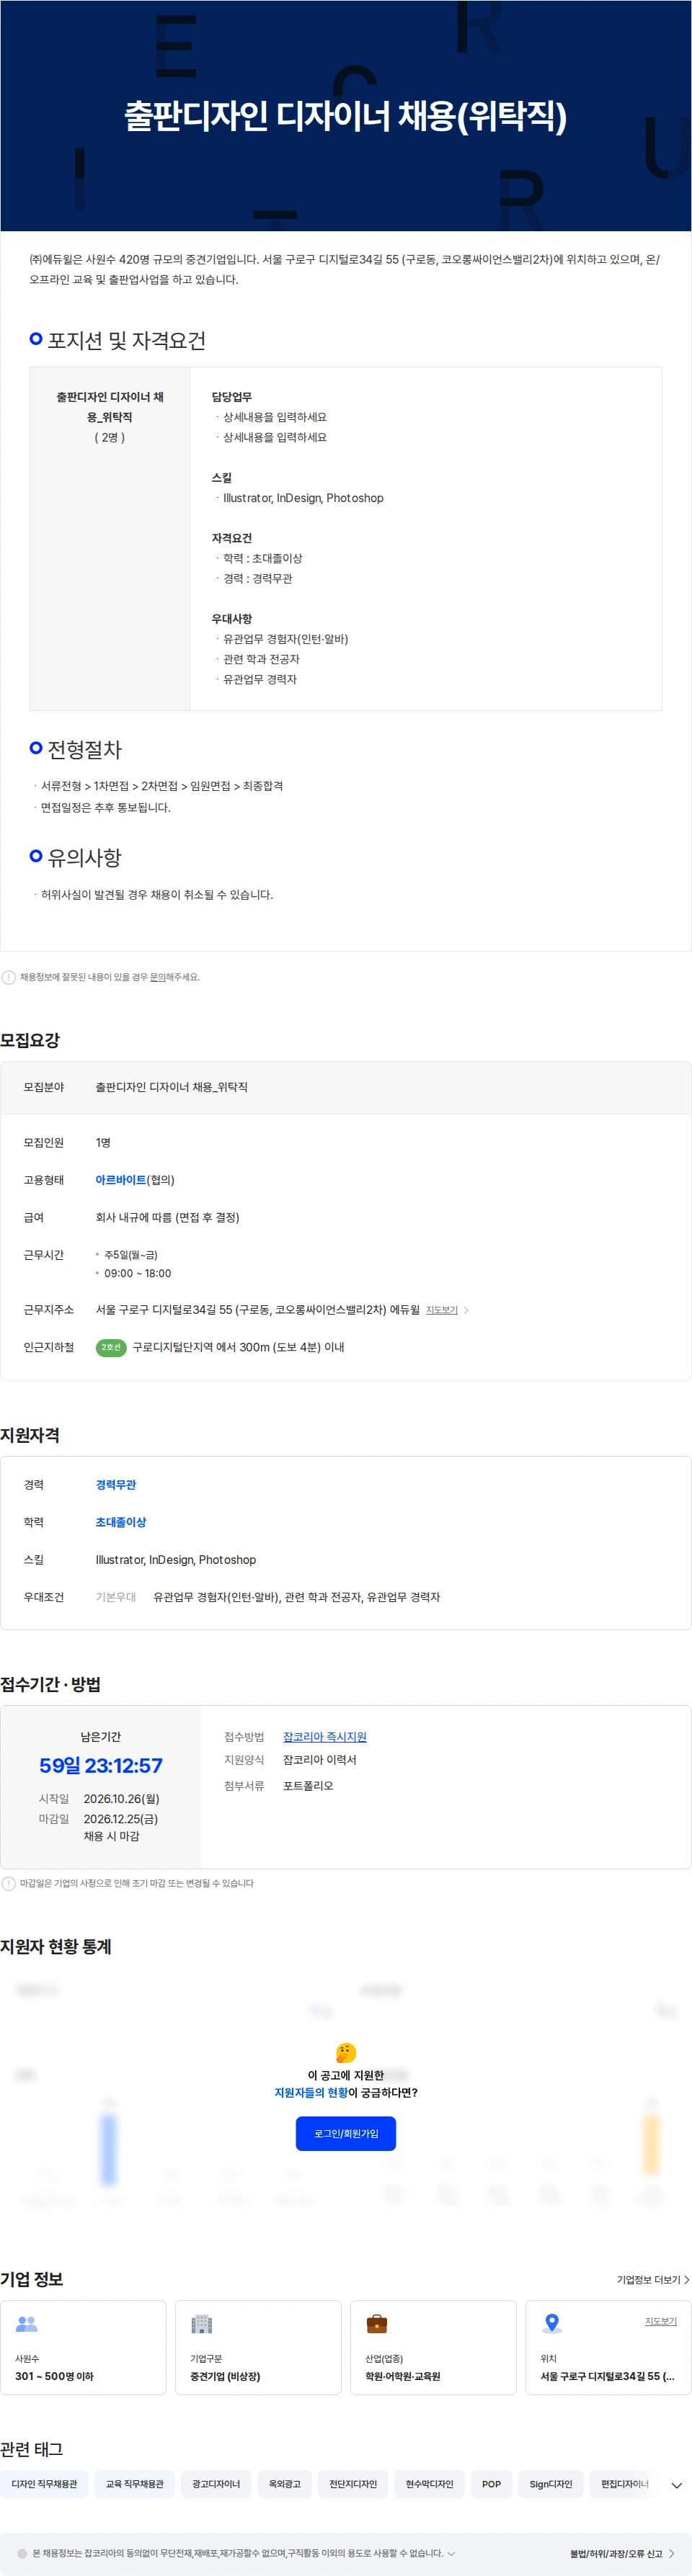Click the 09:00 ~ 18:00 working hours text
This screenshot has width=692, height=2576.
pos(138,1274)
